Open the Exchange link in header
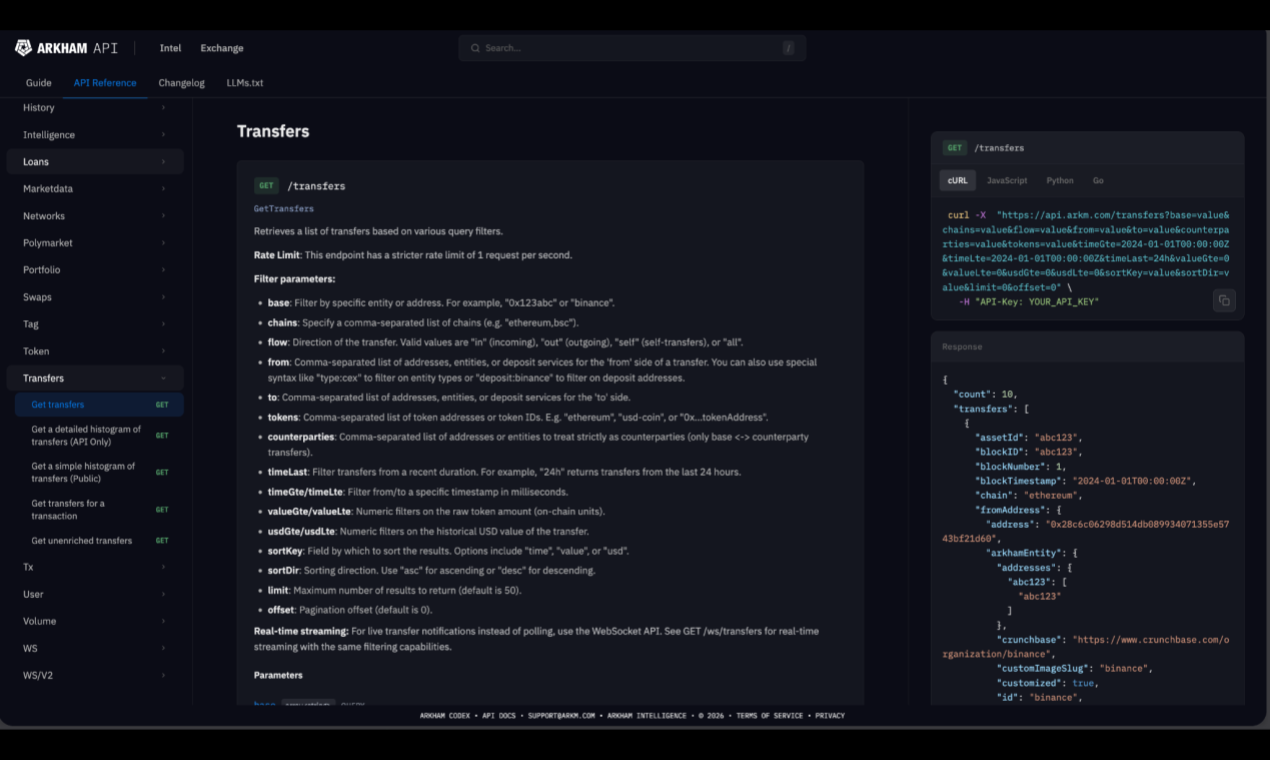This screenshot has width=1270, height=760. tap(222, 48)
